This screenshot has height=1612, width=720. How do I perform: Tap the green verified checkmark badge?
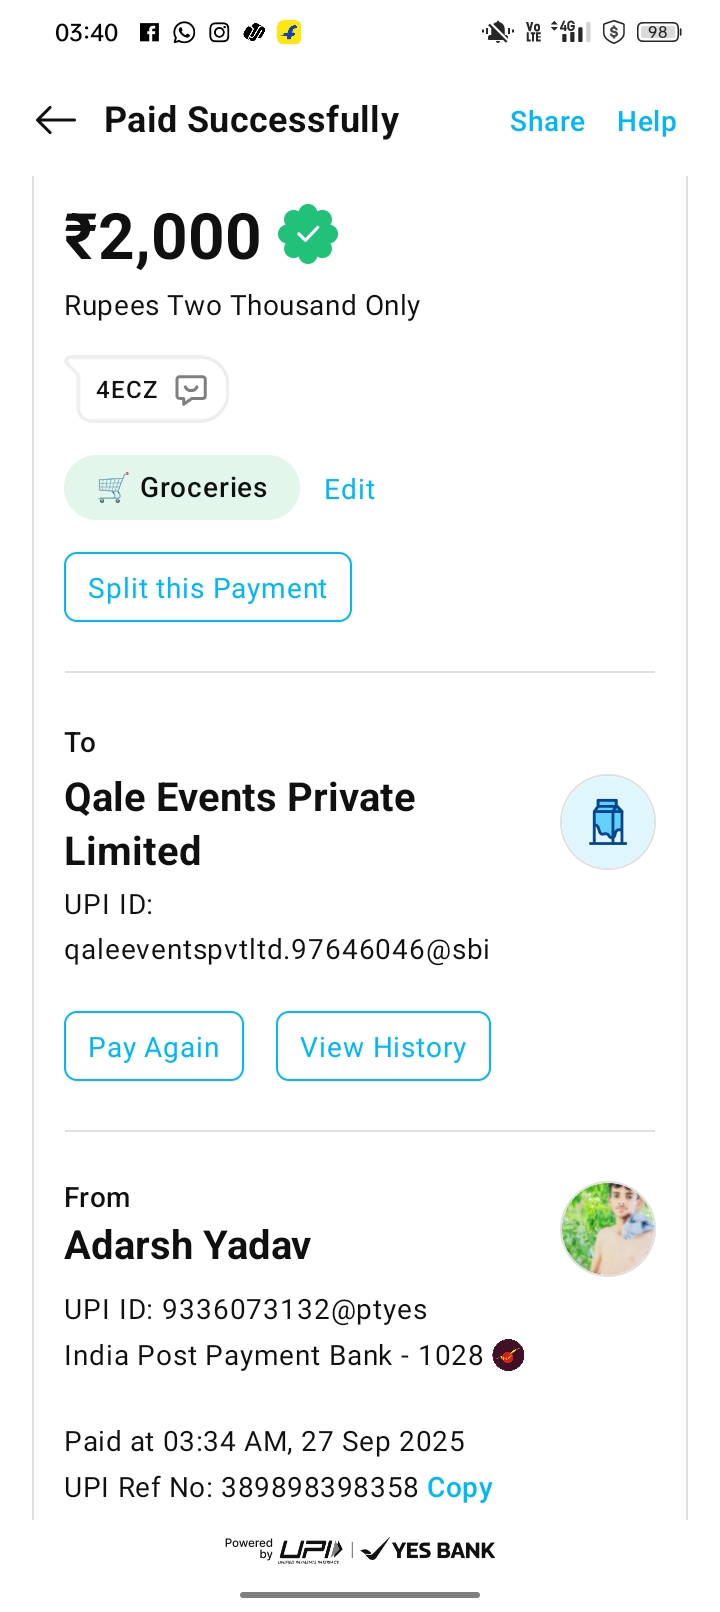308,235
